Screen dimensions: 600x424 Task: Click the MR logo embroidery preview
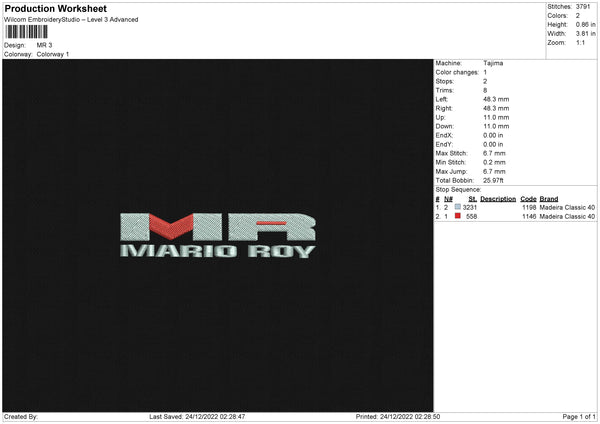coord(218,227)
